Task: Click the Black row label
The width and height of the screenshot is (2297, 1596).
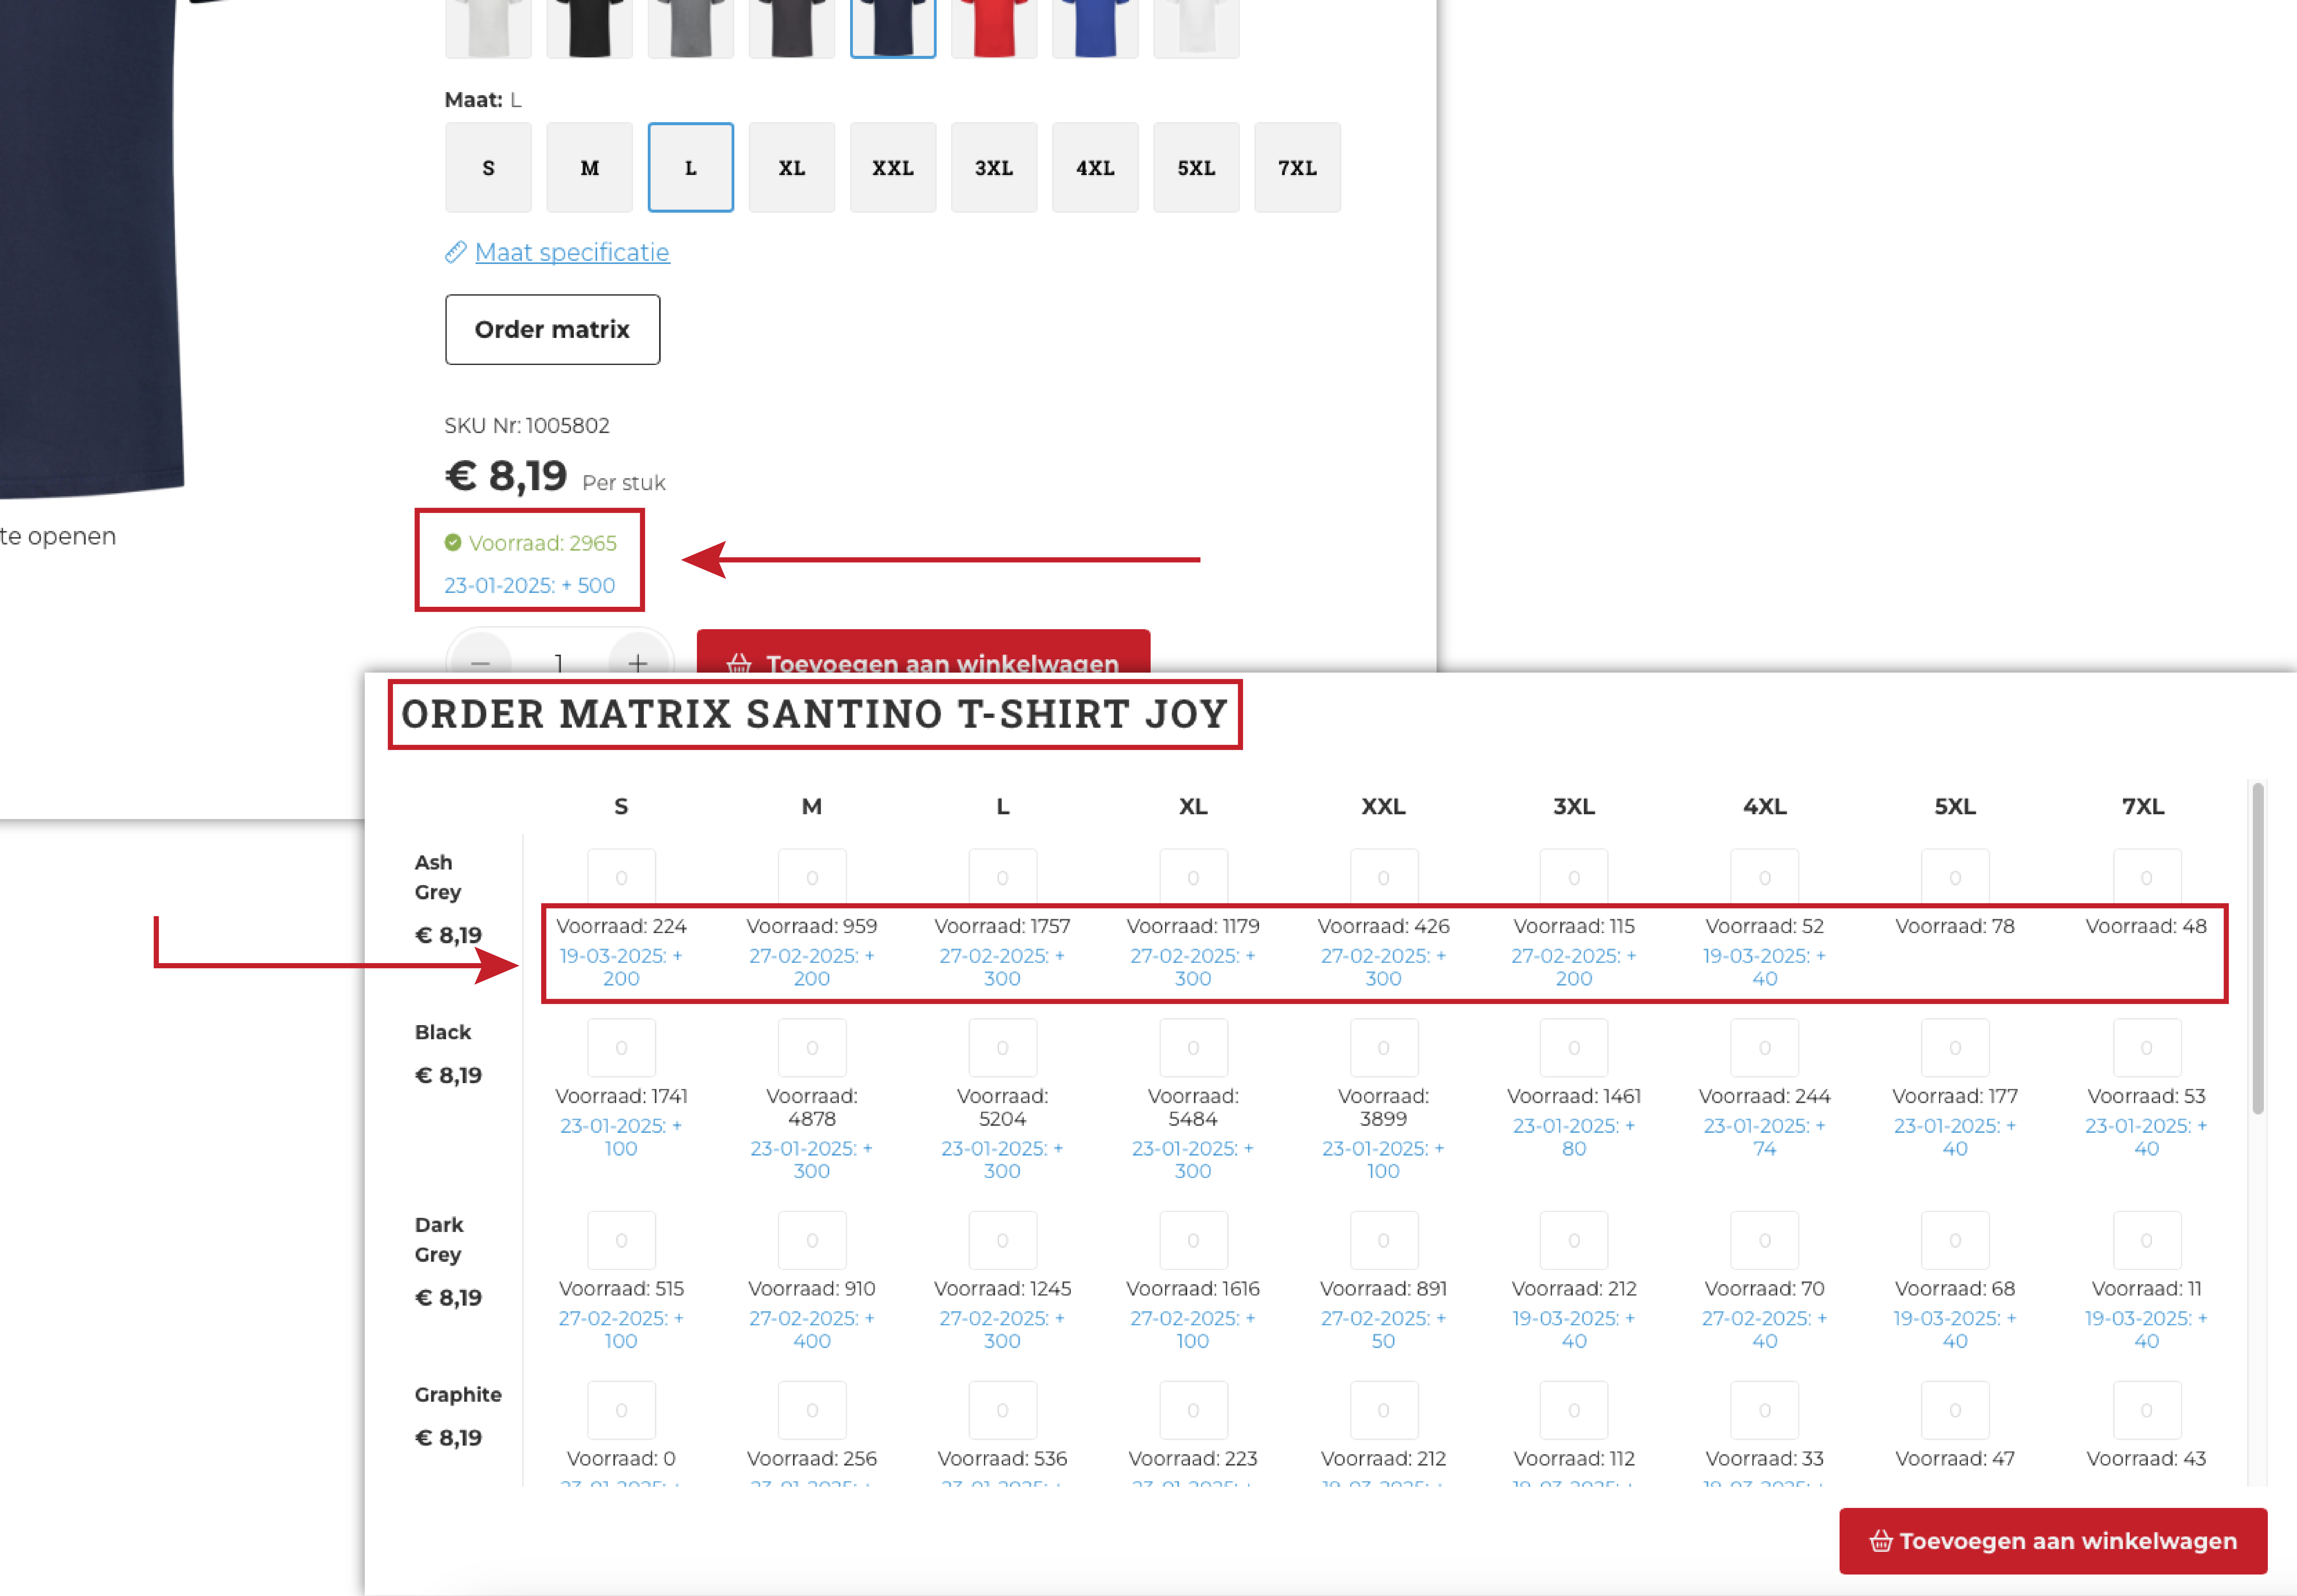Action: click(x=443, y=1032)
